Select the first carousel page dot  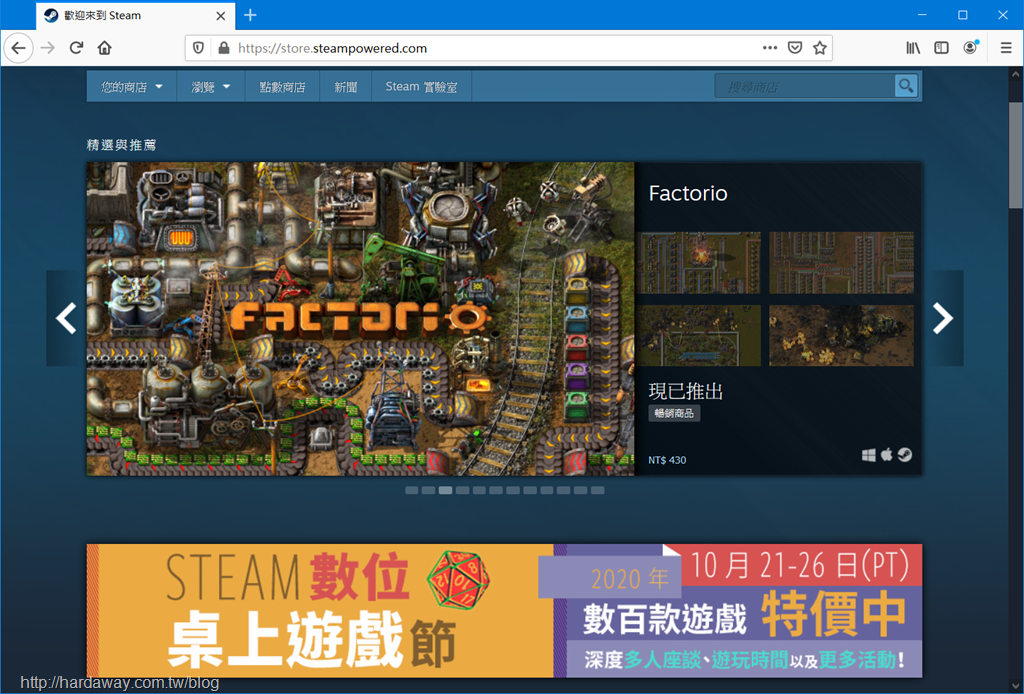(411, 490)
